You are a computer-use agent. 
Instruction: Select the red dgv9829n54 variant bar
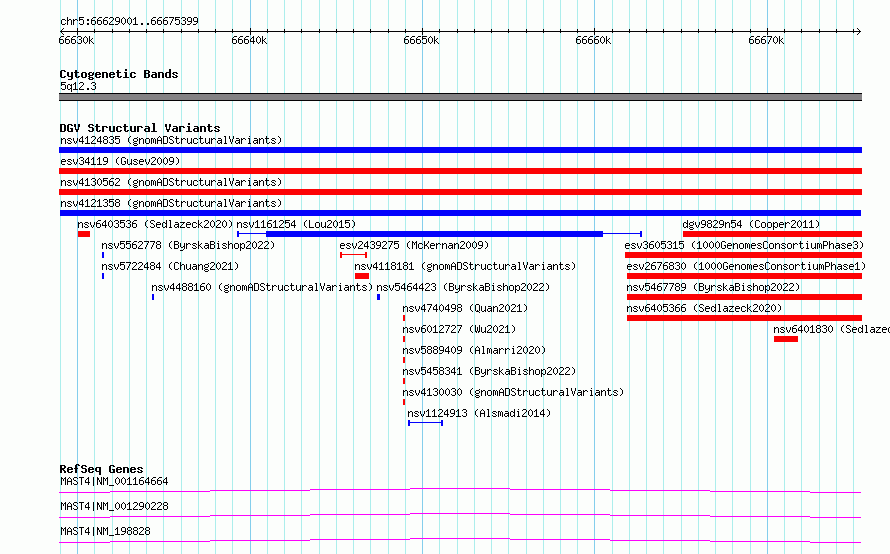(x=773, y=234)
